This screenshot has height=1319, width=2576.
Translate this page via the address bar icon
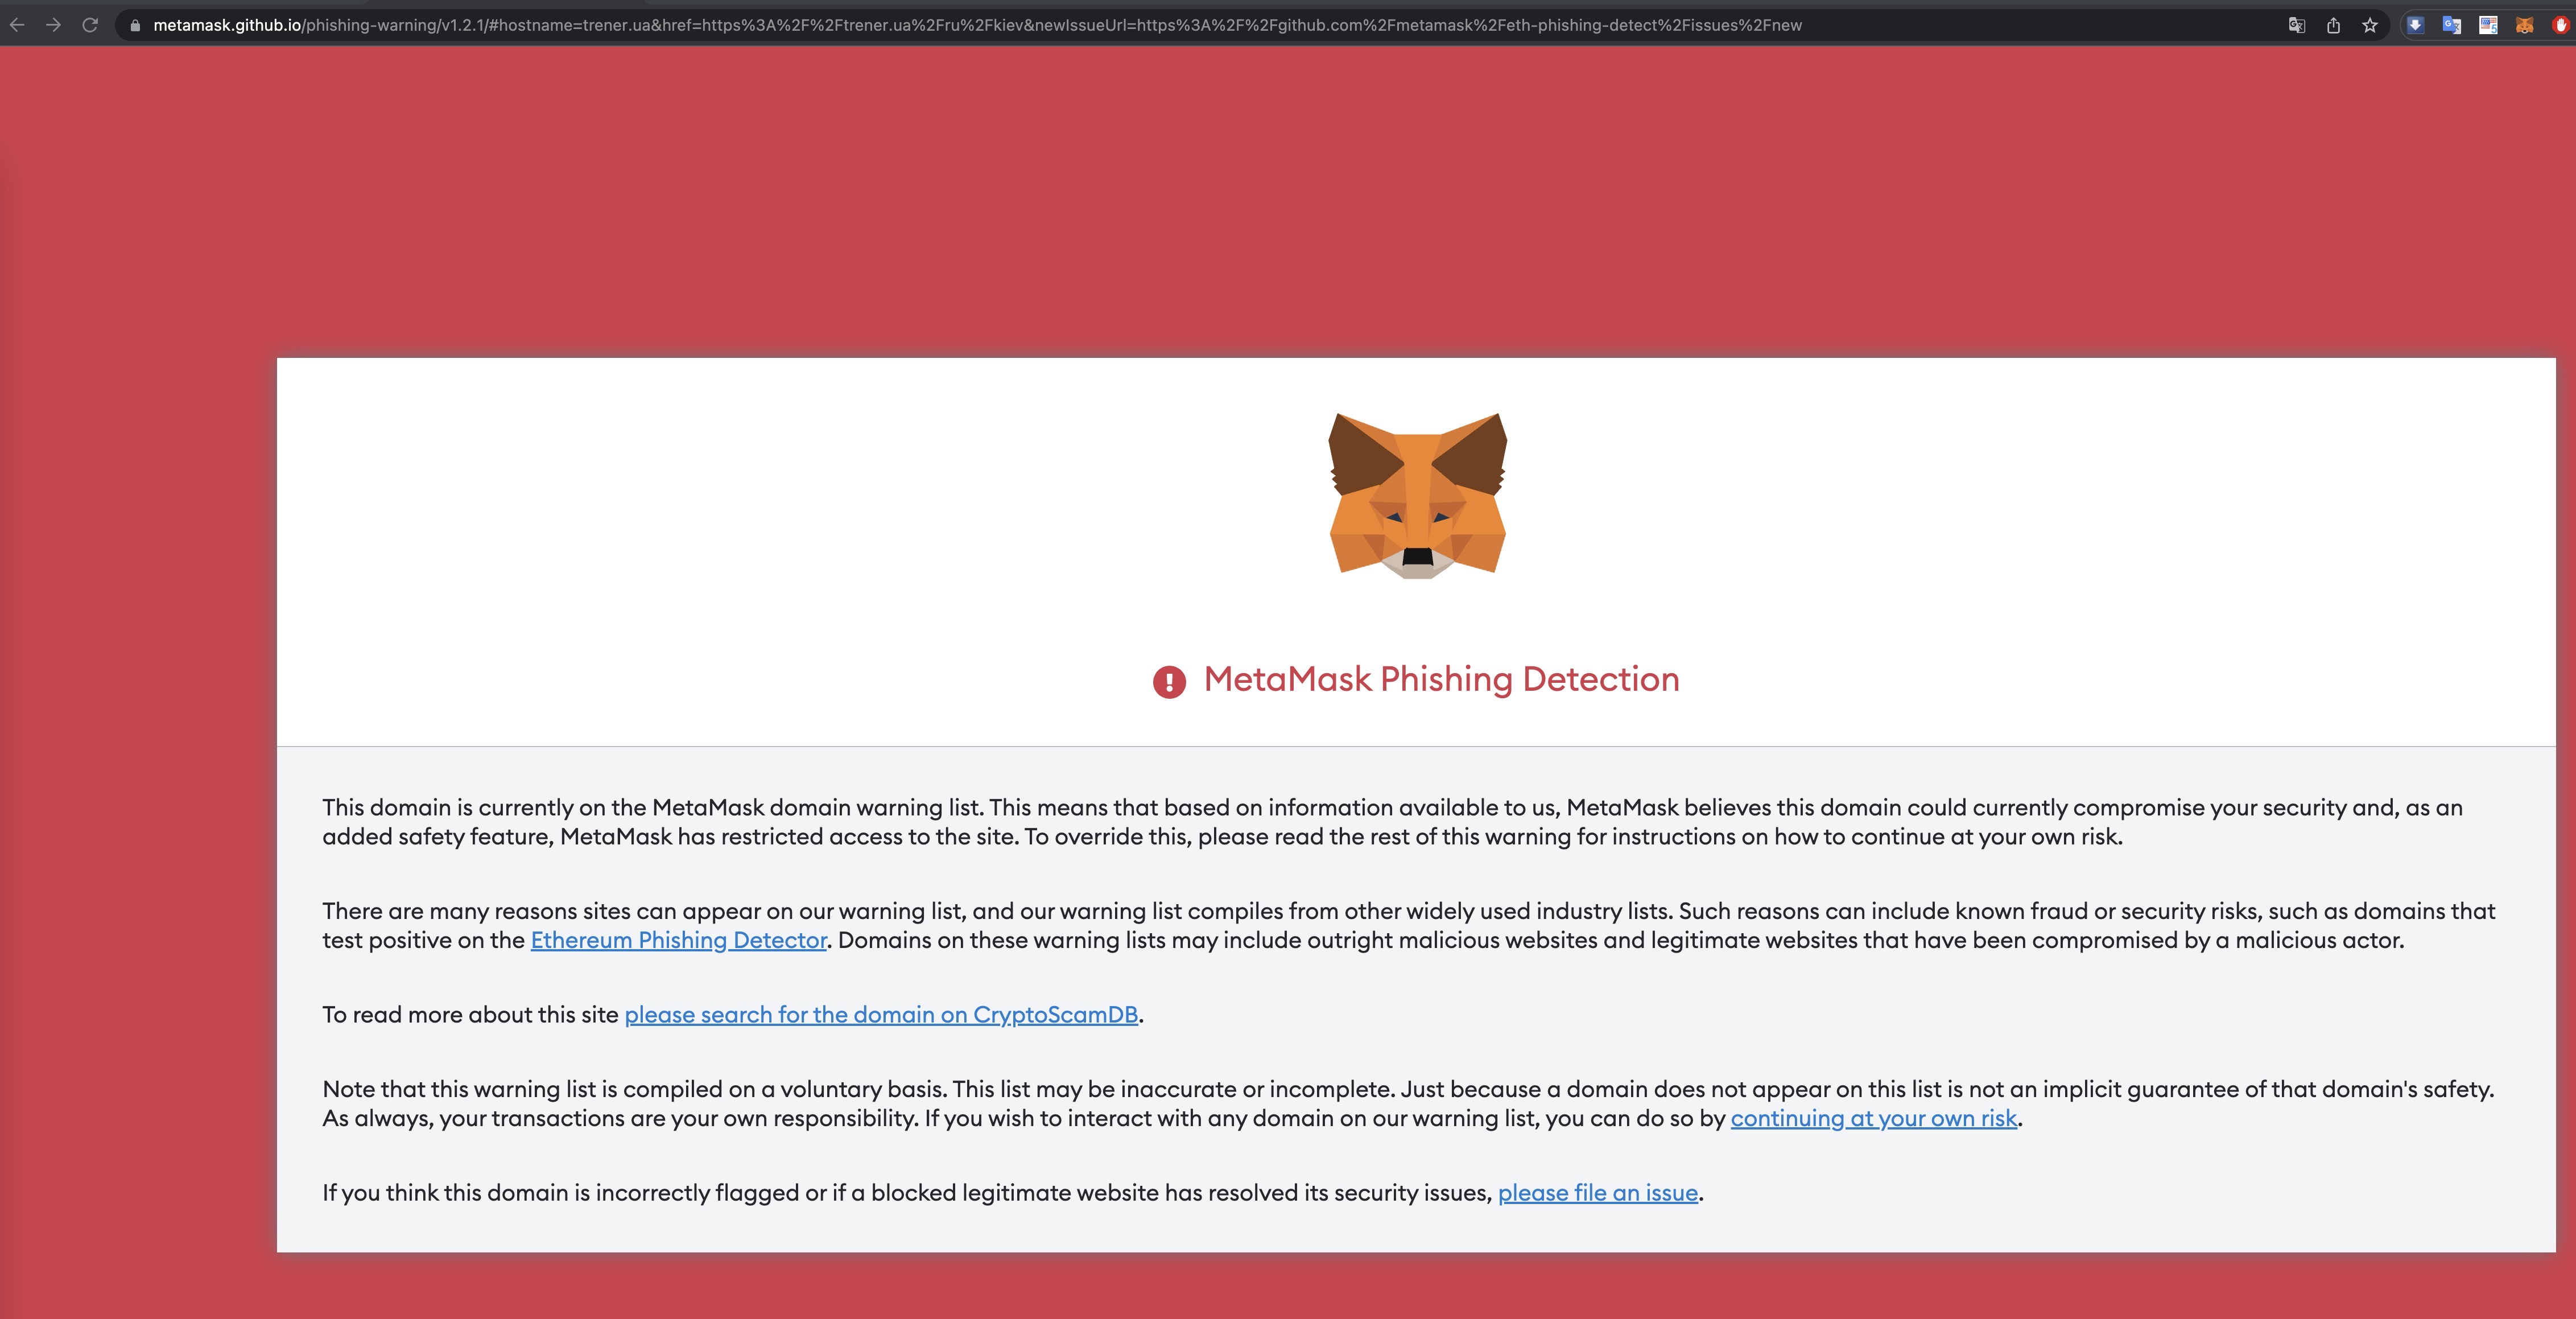click(x=2297, y=25)
